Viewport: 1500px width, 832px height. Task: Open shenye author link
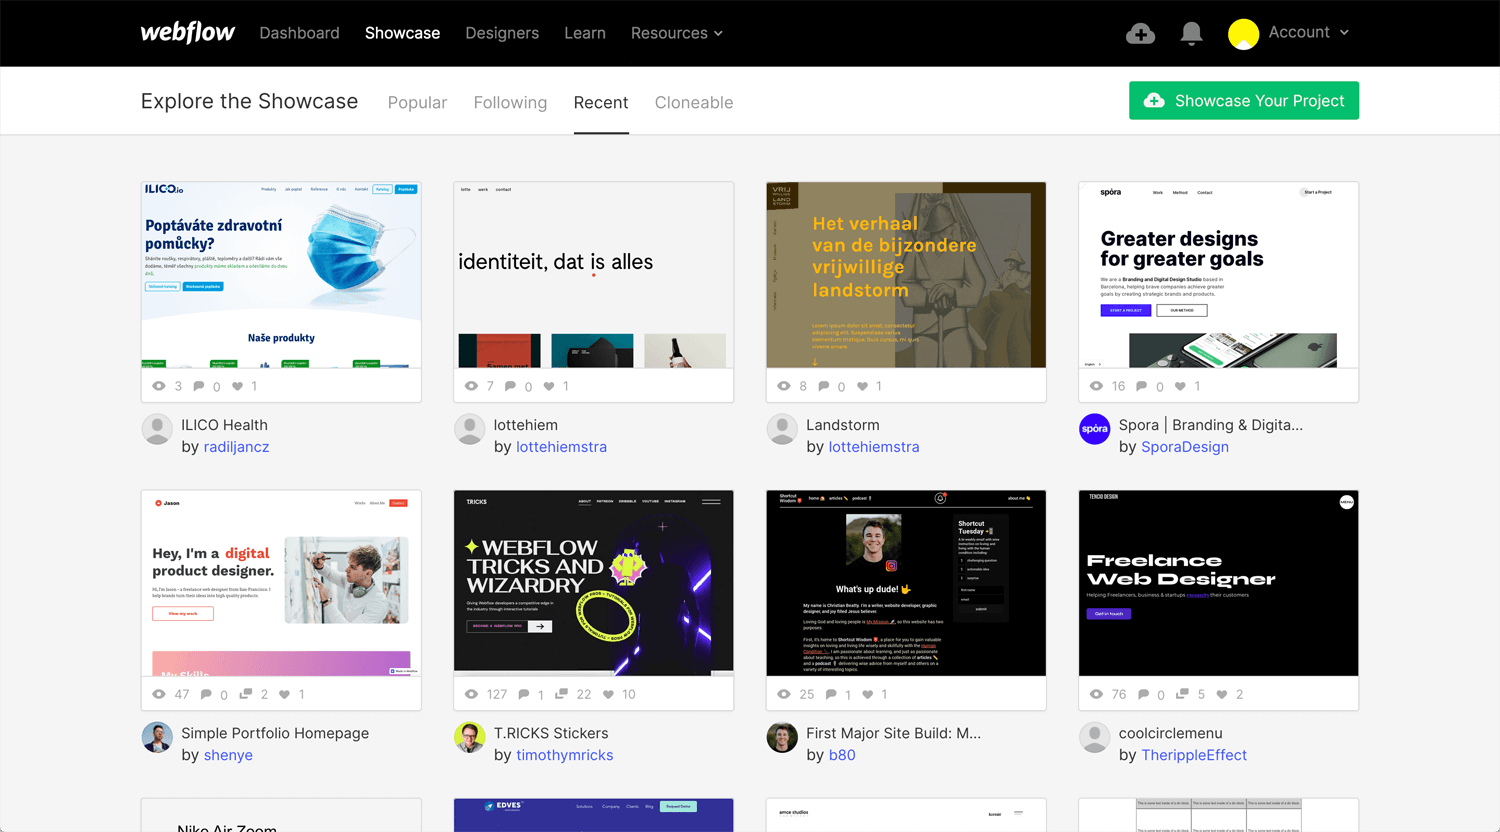click(228, 755)
